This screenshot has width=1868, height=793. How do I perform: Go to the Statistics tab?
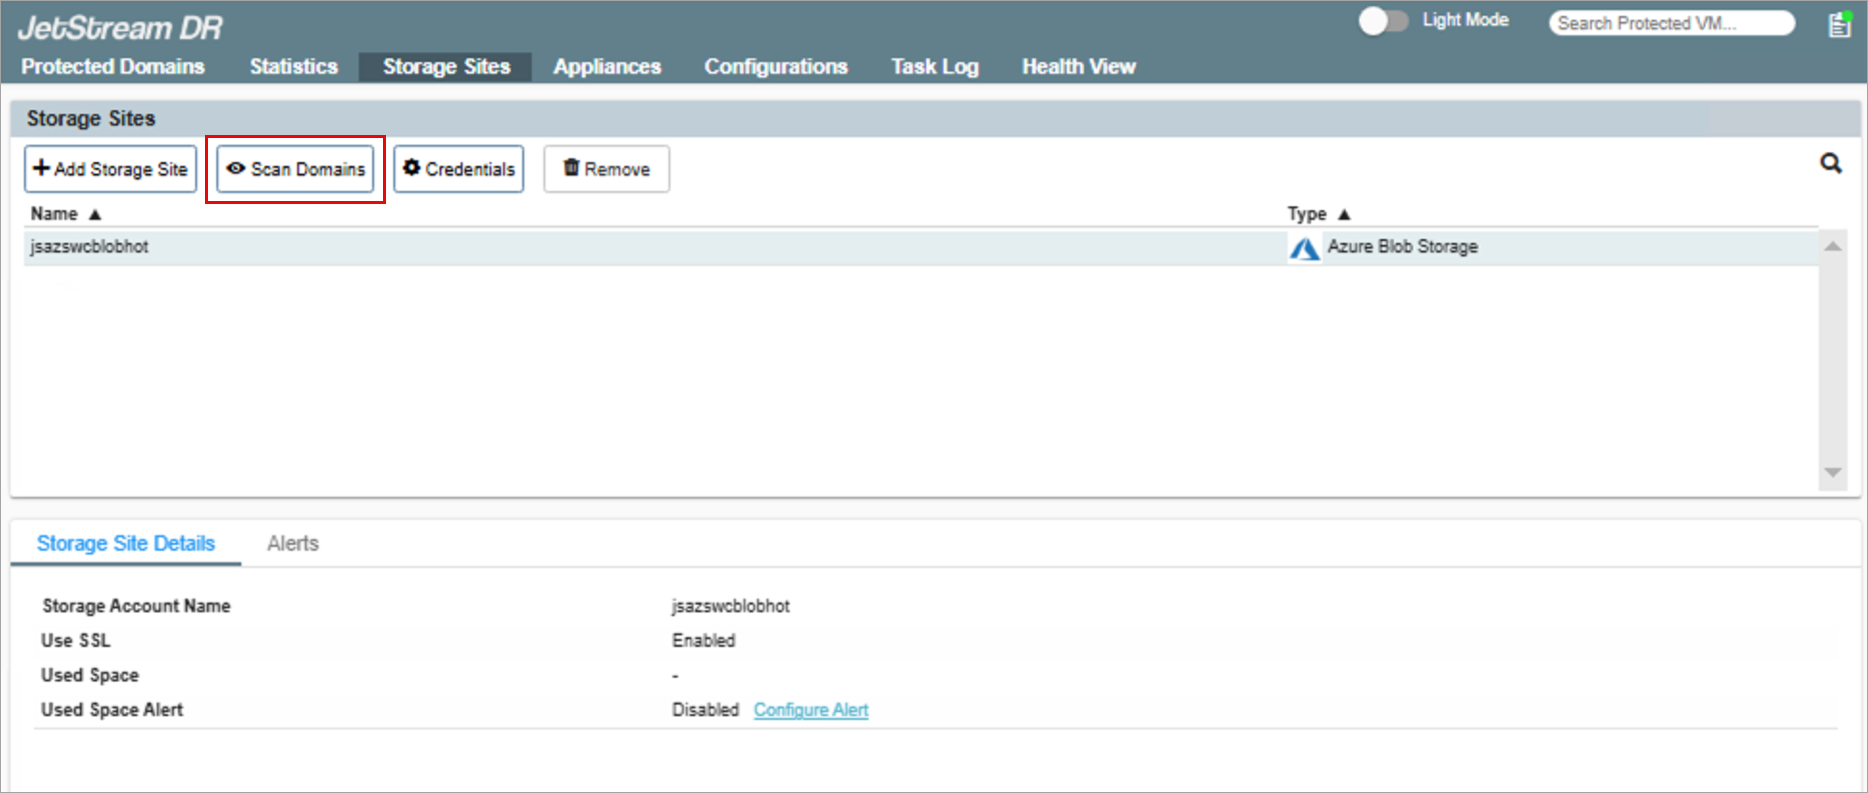point(293,67)
